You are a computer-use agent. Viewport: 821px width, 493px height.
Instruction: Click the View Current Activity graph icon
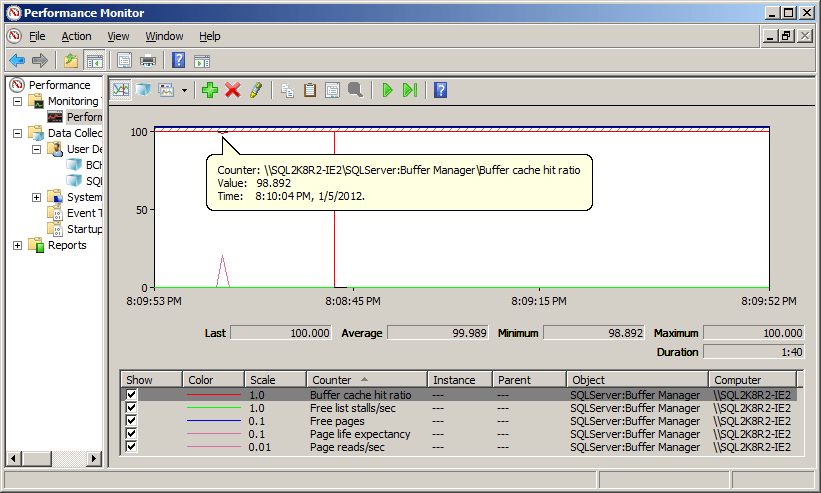(121, 90)
